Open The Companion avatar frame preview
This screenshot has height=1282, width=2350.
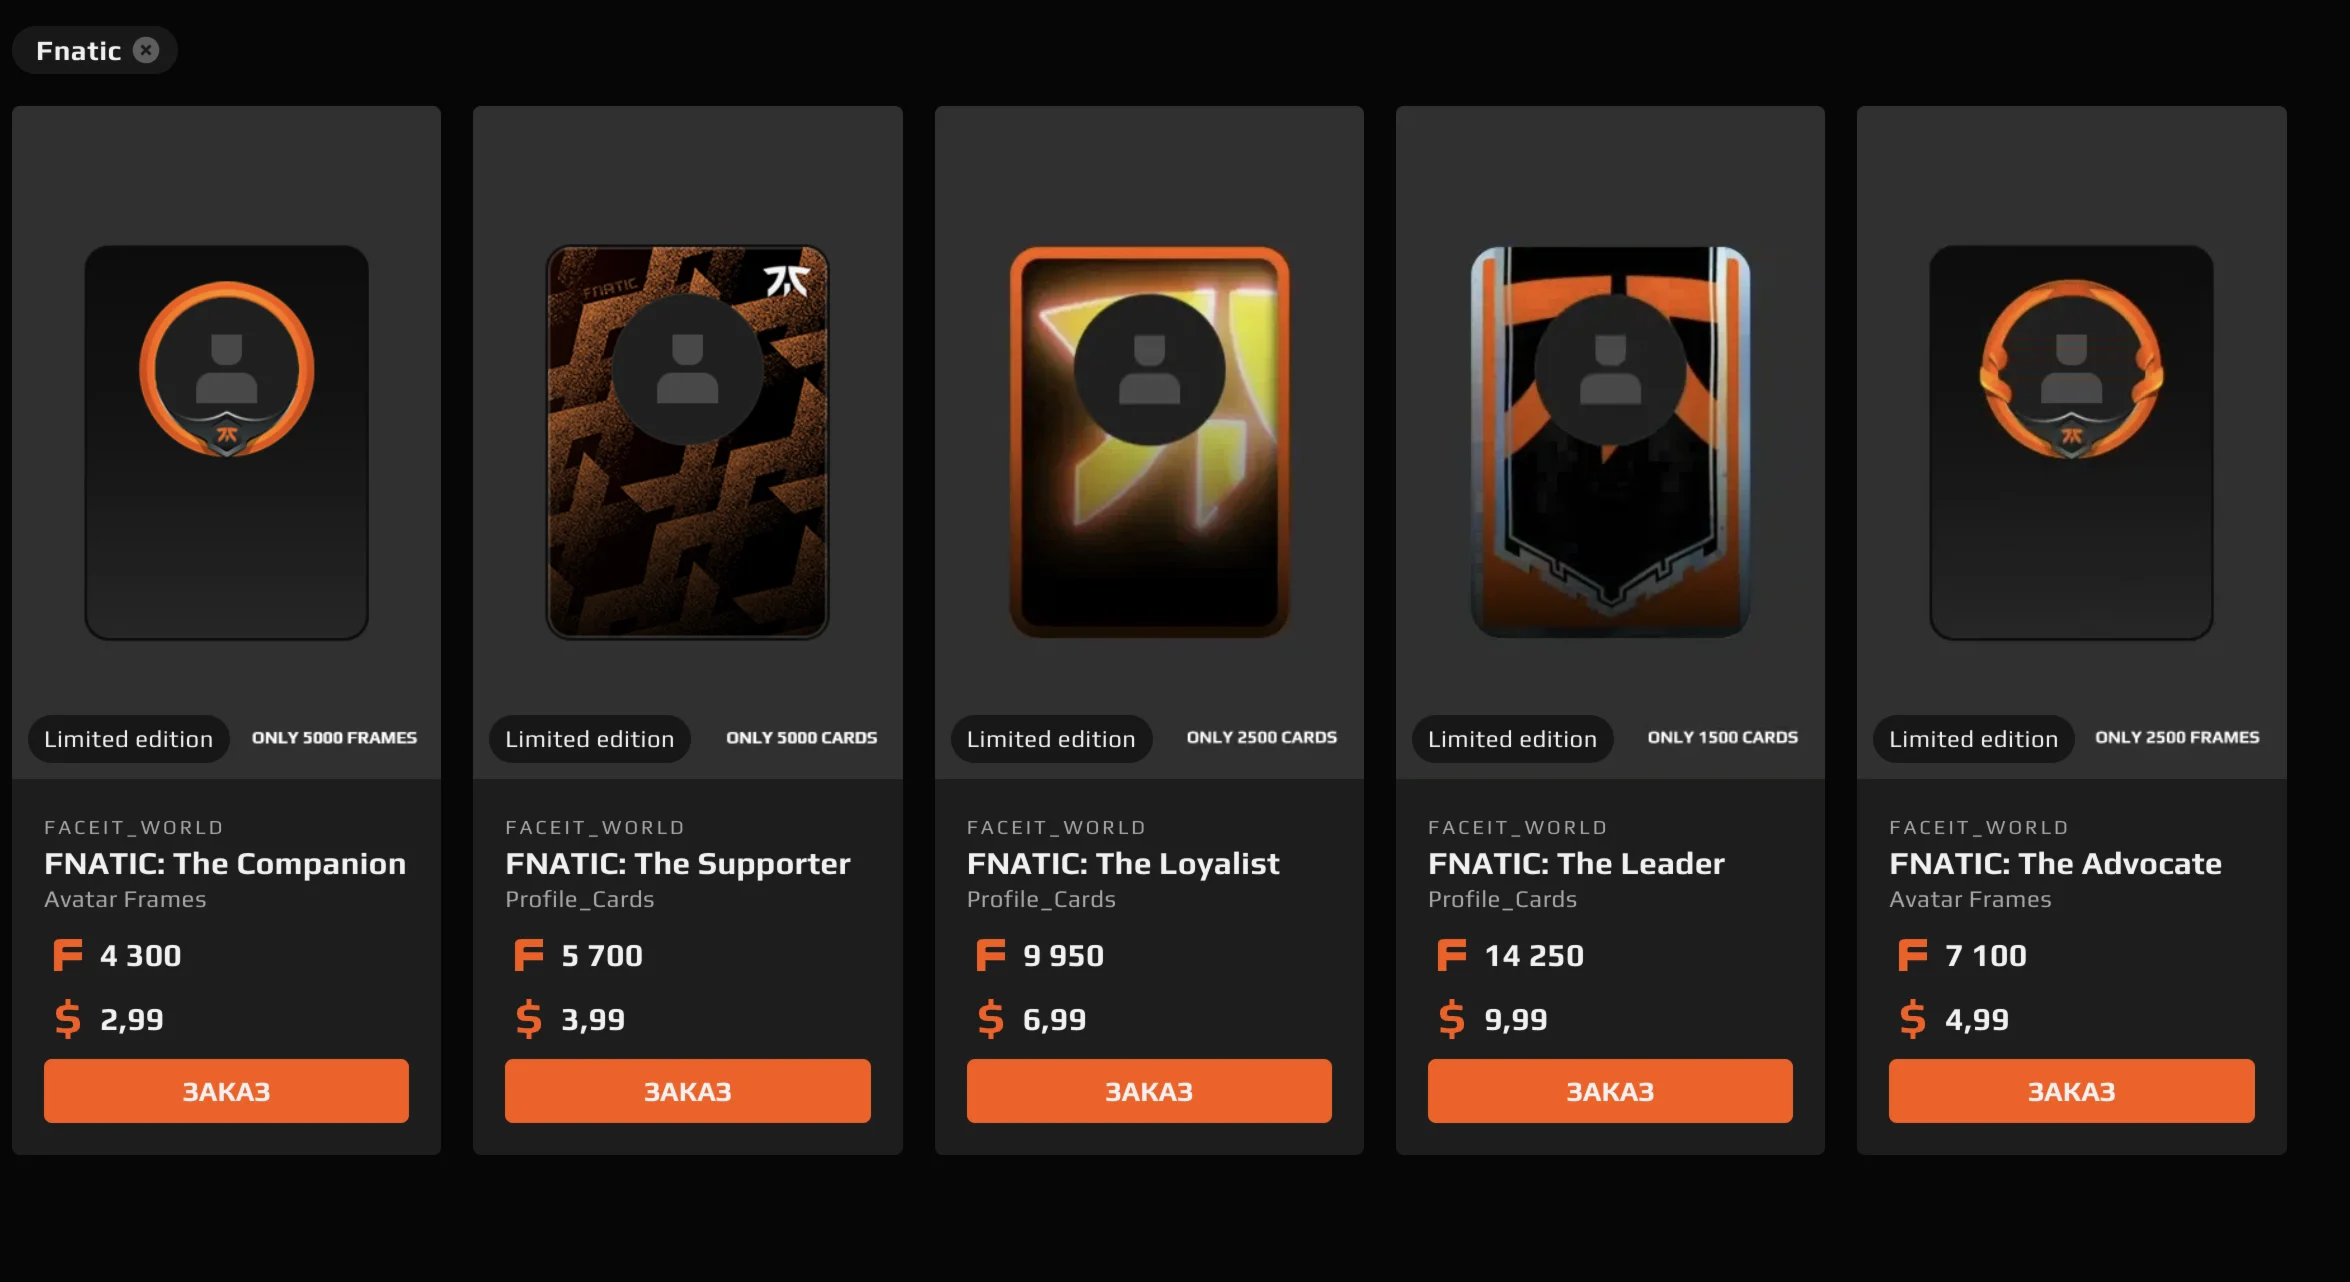tap(227, 442)
